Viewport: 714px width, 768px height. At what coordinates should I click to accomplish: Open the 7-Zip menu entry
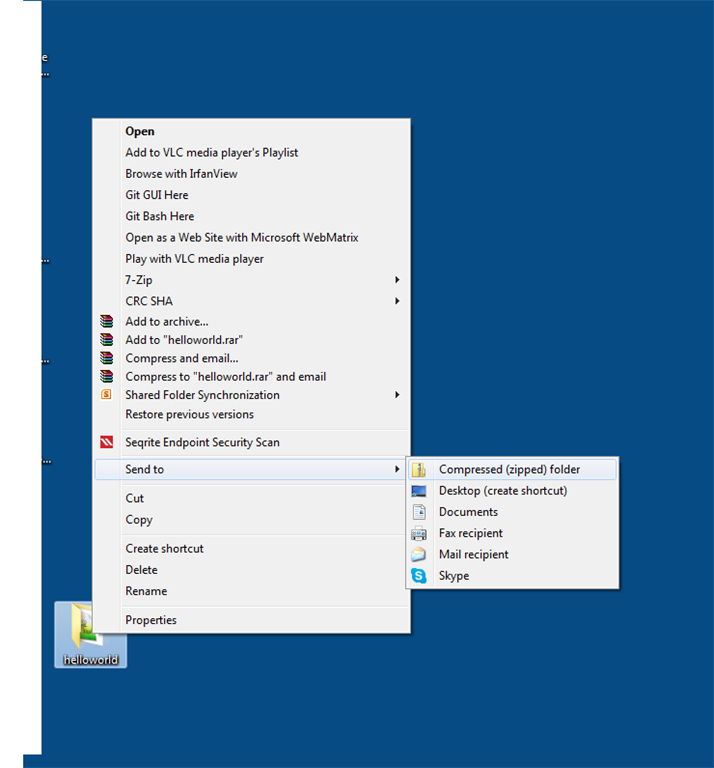[x=252, y=280]
